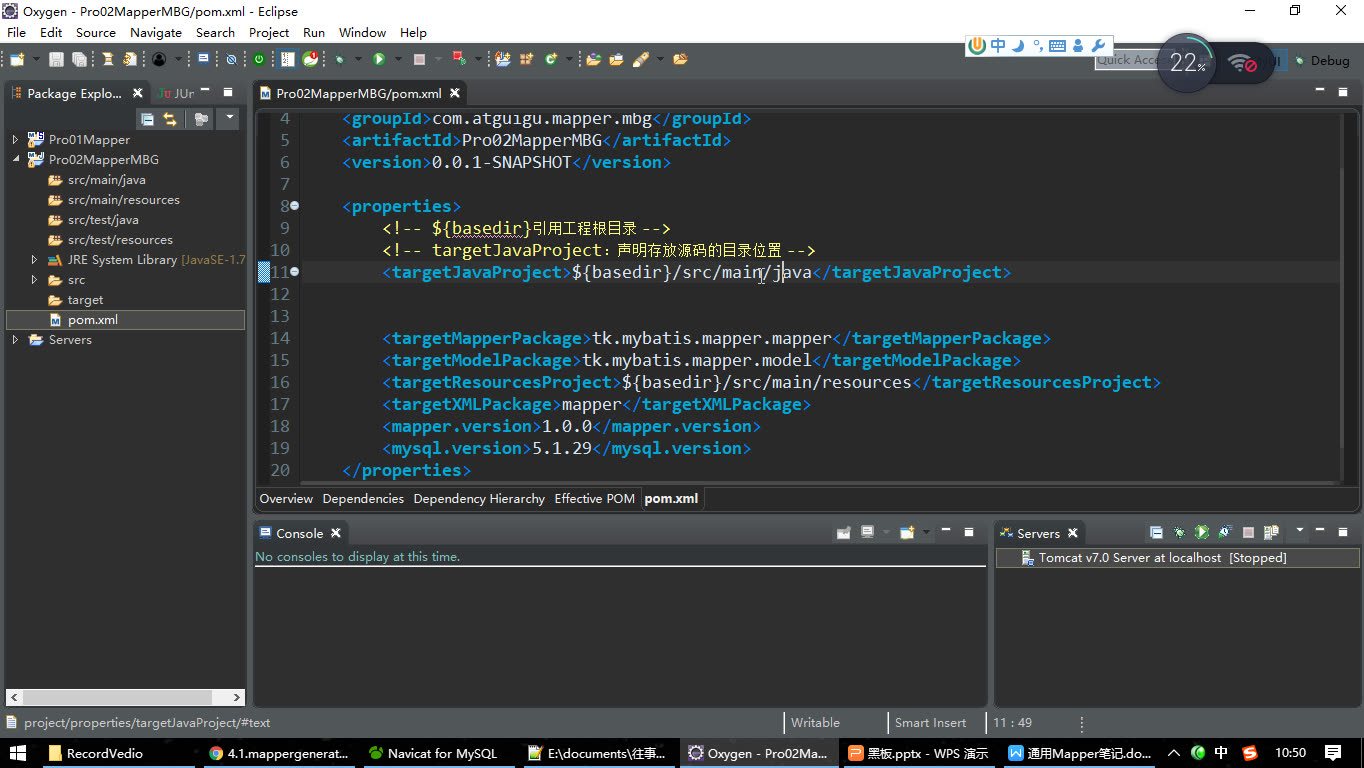Expand the JRE System Library node
The width and height of the screenshot is (1364, 768).
coord(34,260)
